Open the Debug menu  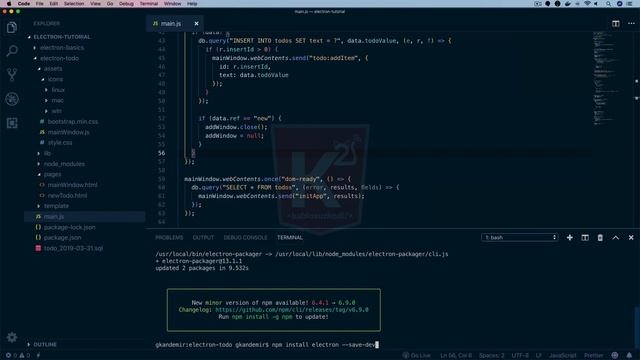(x=126, y=4)
